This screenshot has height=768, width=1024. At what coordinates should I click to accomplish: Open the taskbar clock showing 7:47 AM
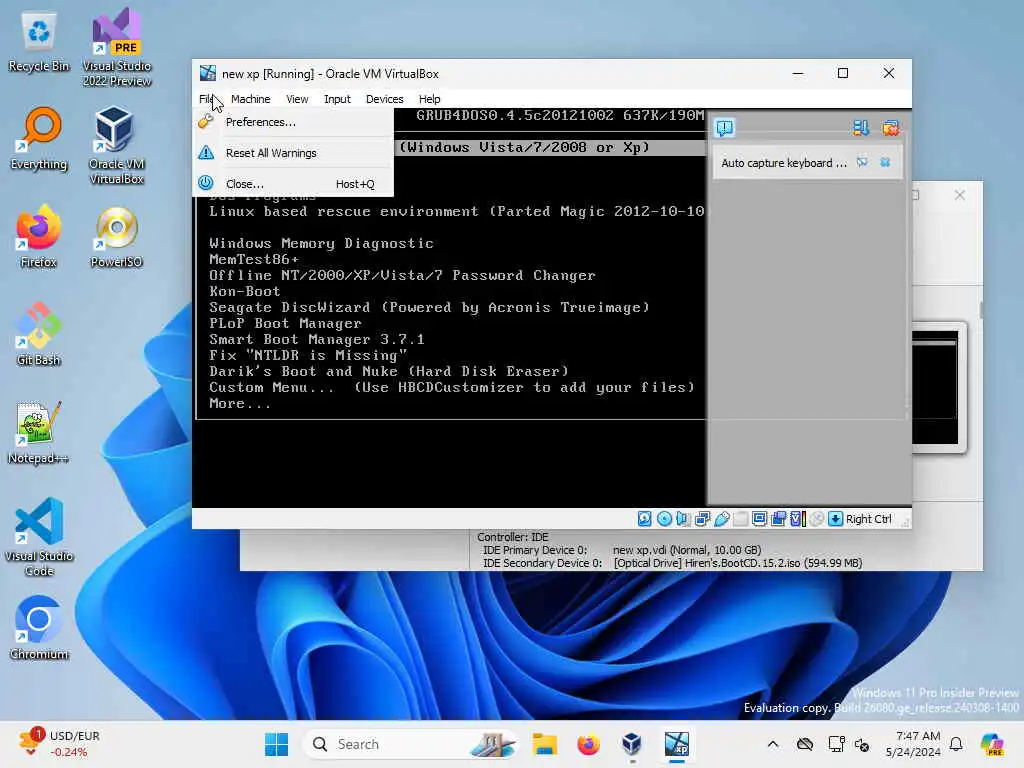[x=914, y=744]
